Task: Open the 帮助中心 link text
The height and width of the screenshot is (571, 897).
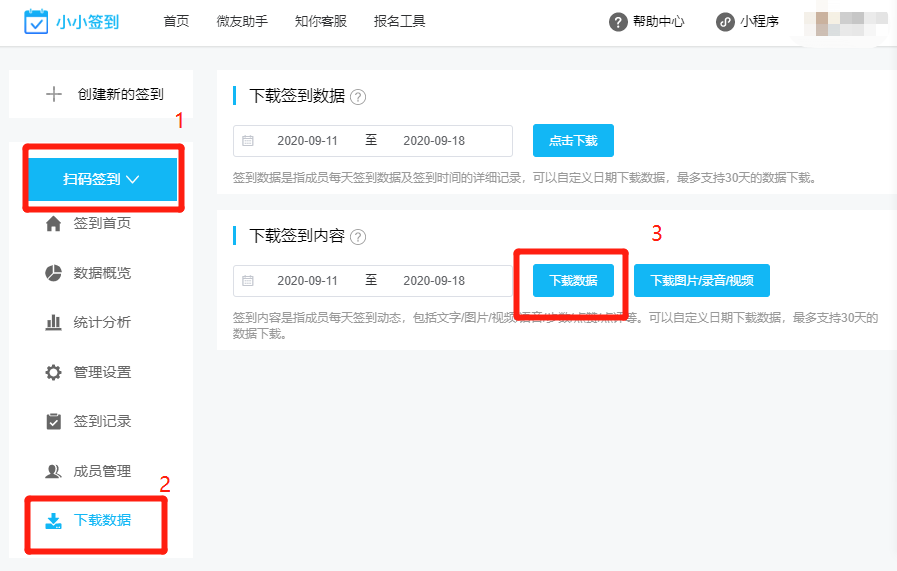Action: [658, 22]
